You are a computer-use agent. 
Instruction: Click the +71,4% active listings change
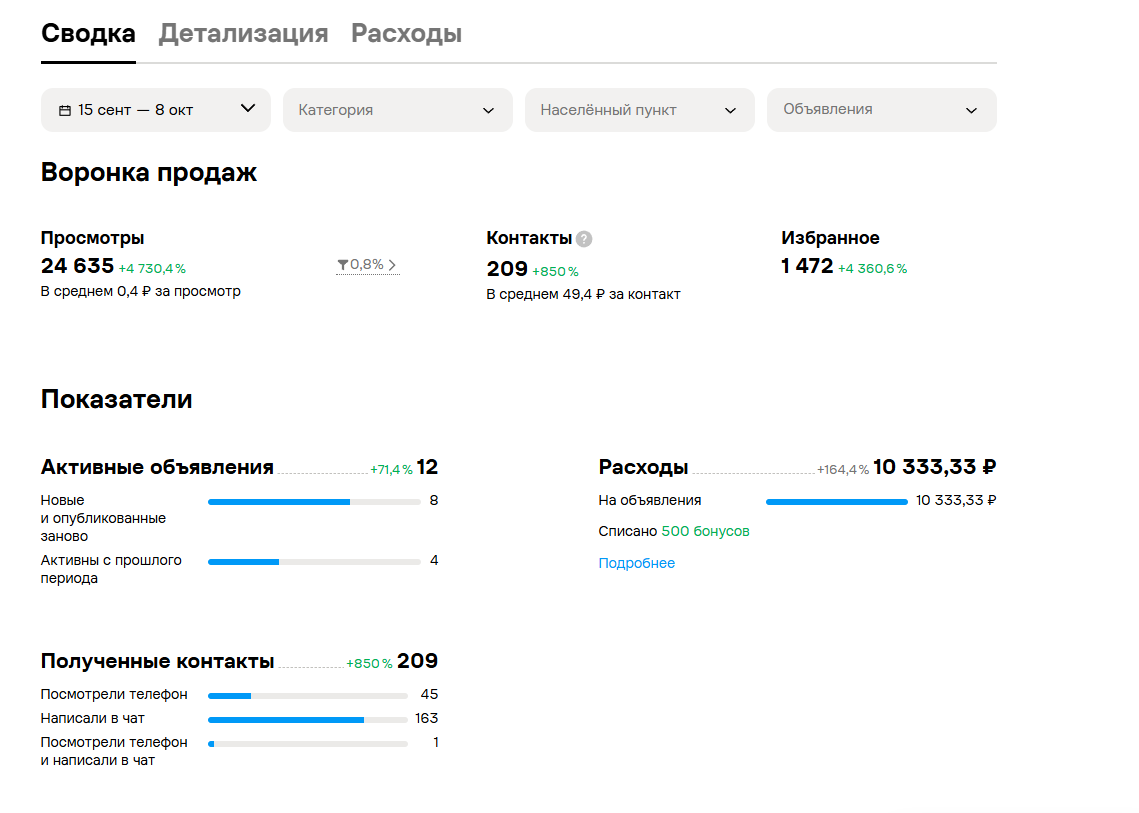click(392, 470)
